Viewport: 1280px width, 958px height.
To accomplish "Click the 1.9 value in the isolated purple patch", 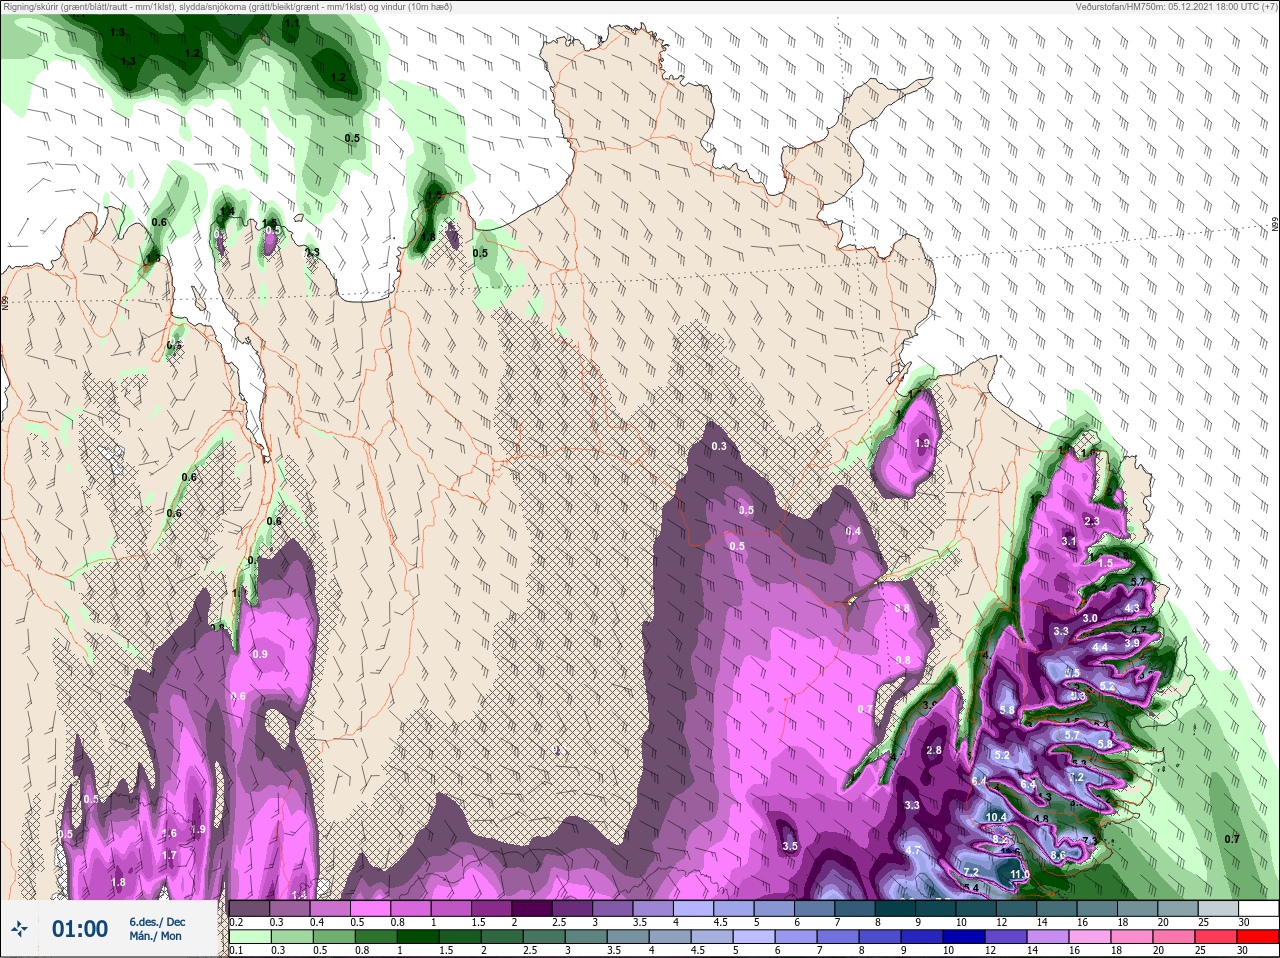I will (923, 443).
